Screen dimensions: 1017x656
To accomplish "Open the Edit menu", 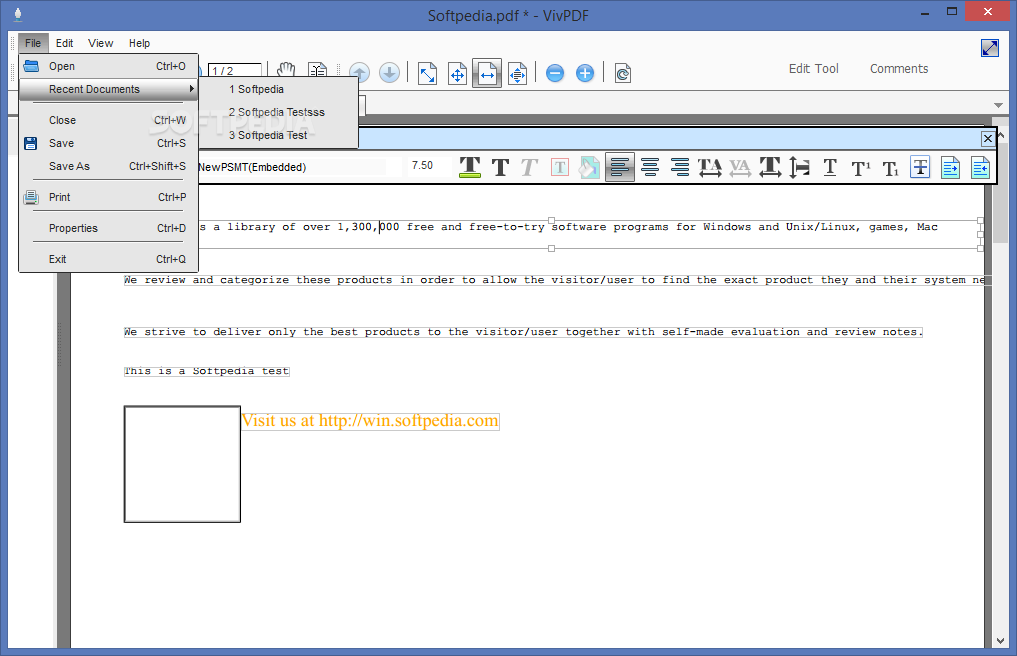I will [64, 43].
